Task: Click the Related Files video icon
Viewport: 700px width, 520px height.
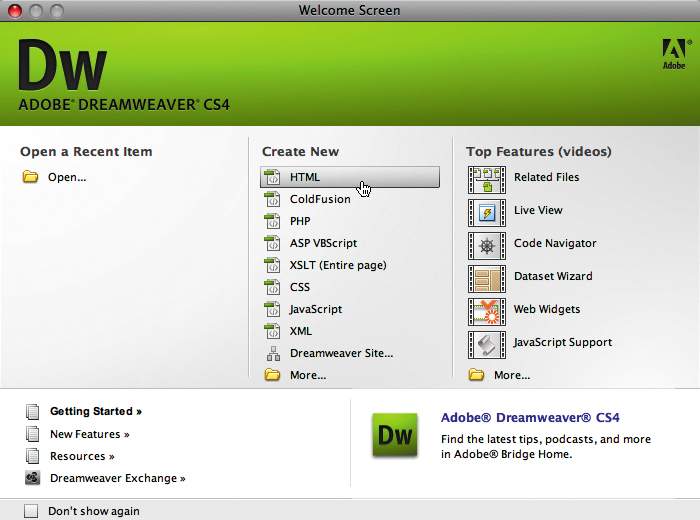Action: 487,179
